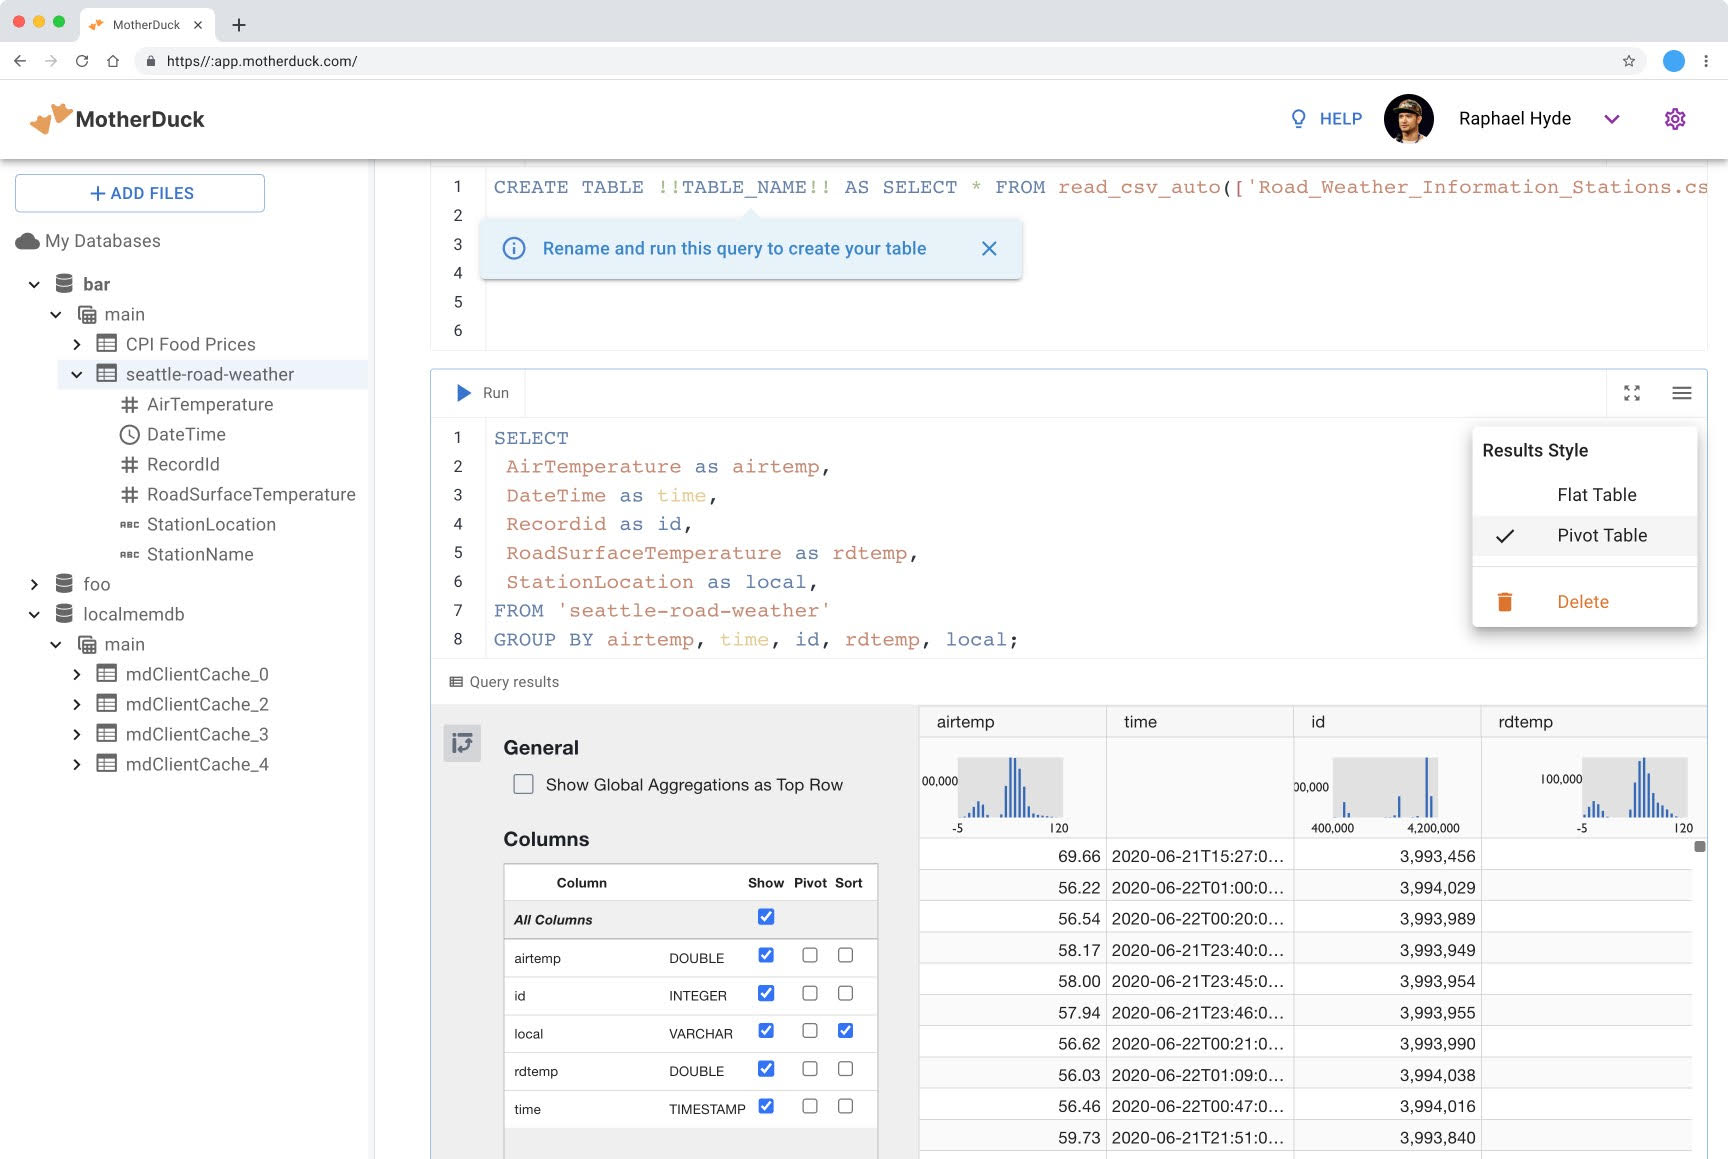Screen dimensions: 1728x1159
Task: Open the hamburger menu in query cell
Action: coord(1682,393)
